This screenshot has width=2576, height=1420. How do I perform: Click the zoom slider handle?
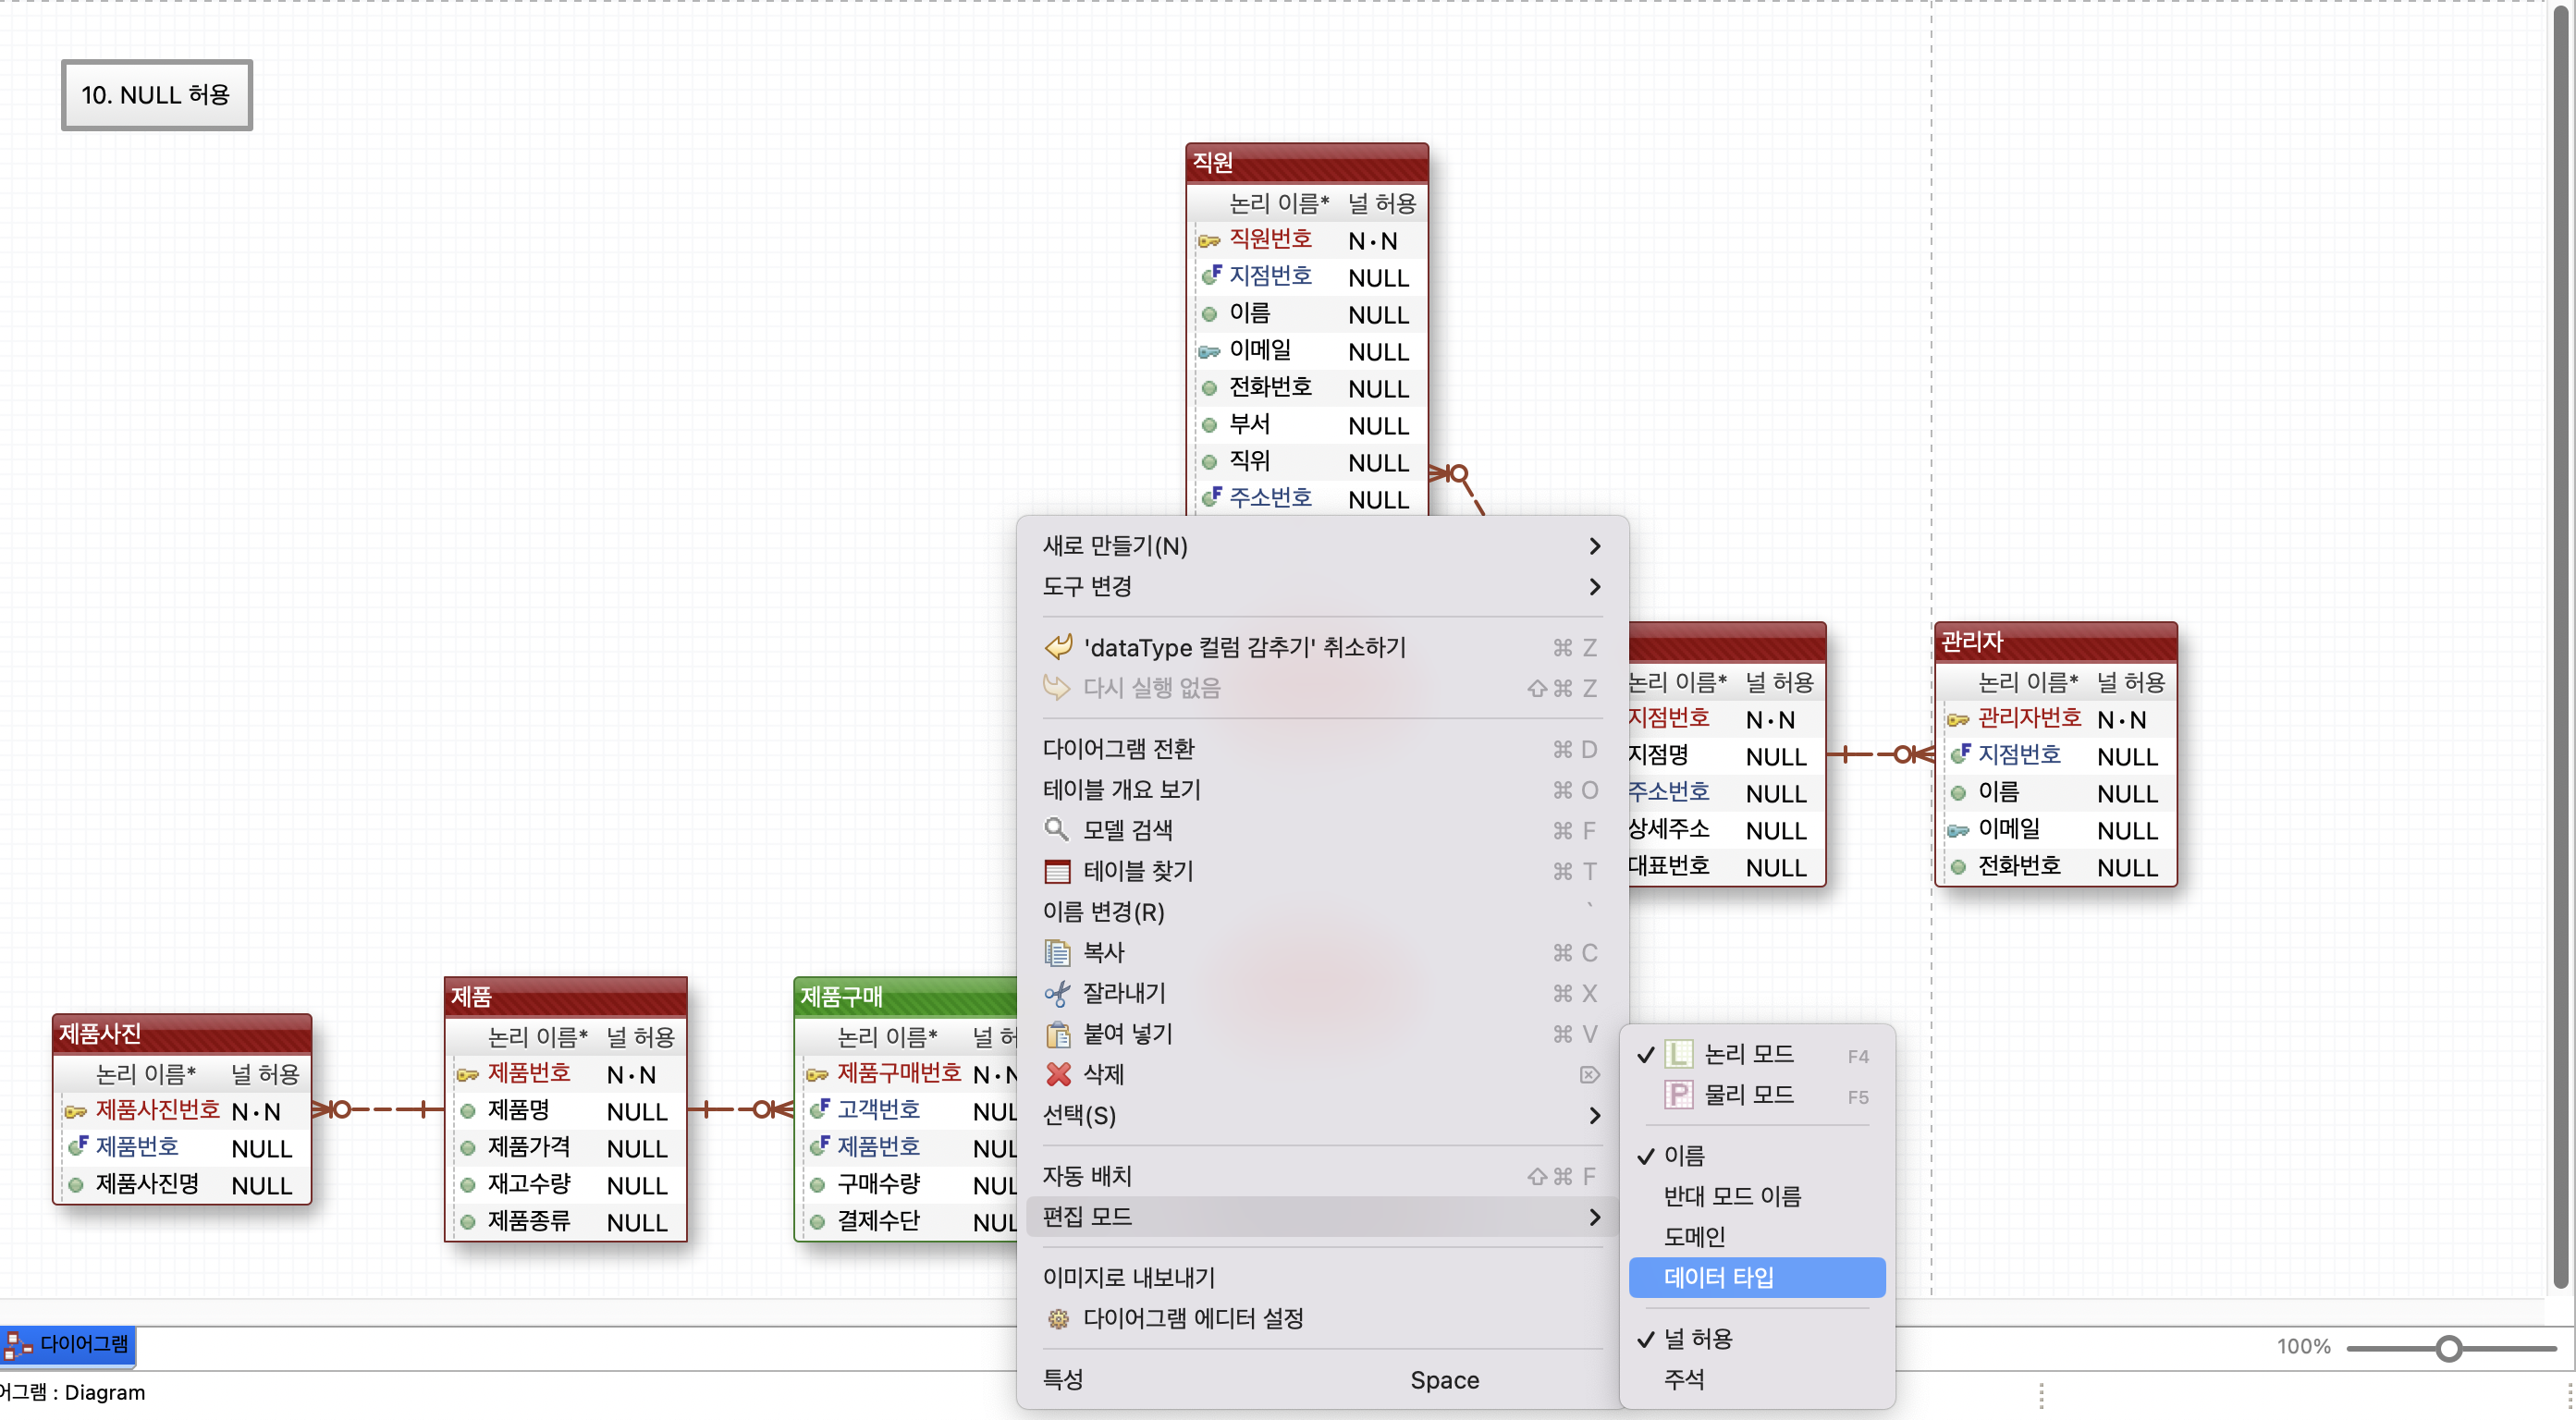click(2448, 1349)
